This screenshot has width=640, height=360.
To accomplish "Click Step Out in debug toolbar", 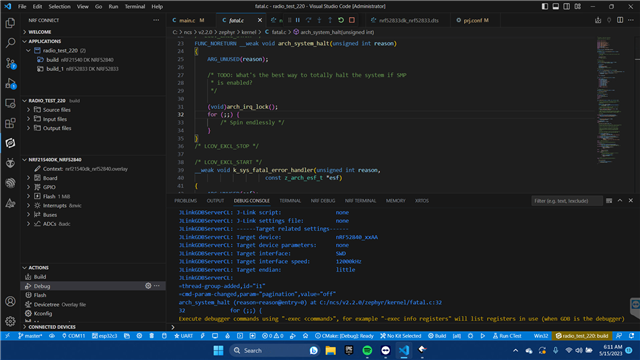I will click(330, 20).
